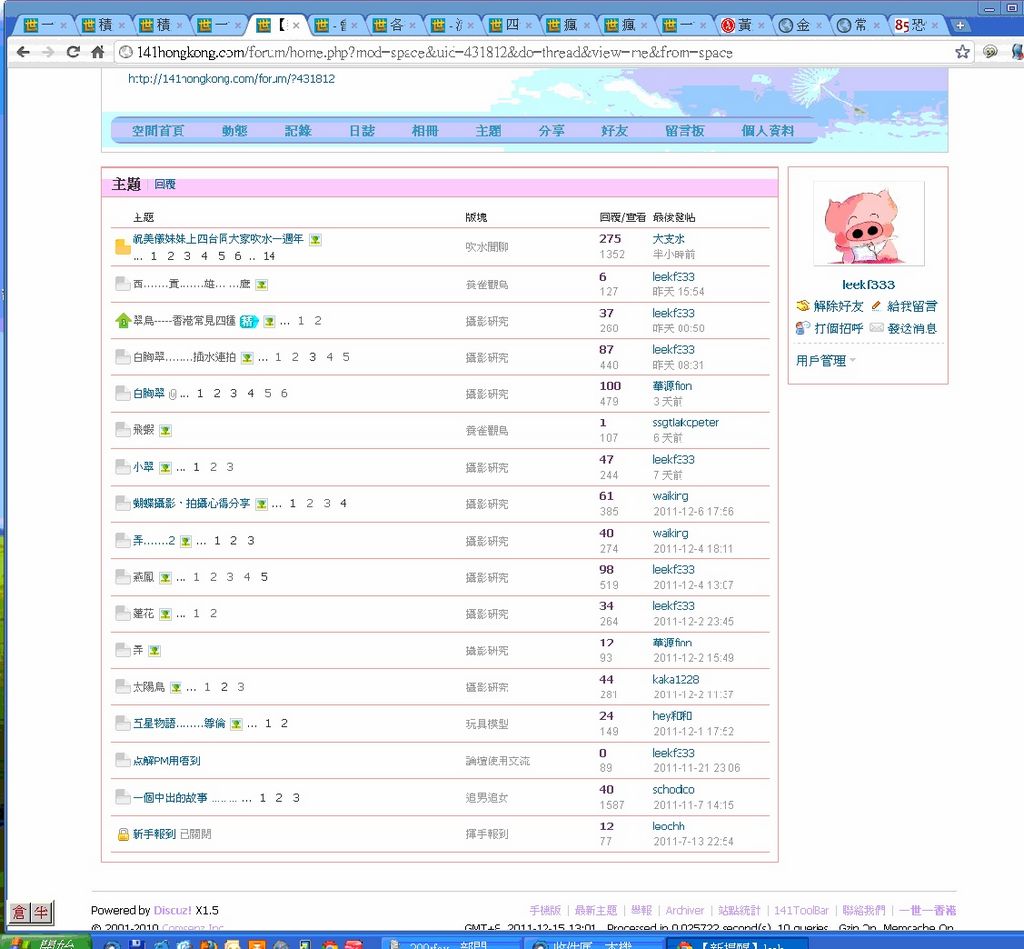The width and height of the screenshot is (1024, 949).
Task: Open the 相冊 navigation tab
Action: pos(425,131)
